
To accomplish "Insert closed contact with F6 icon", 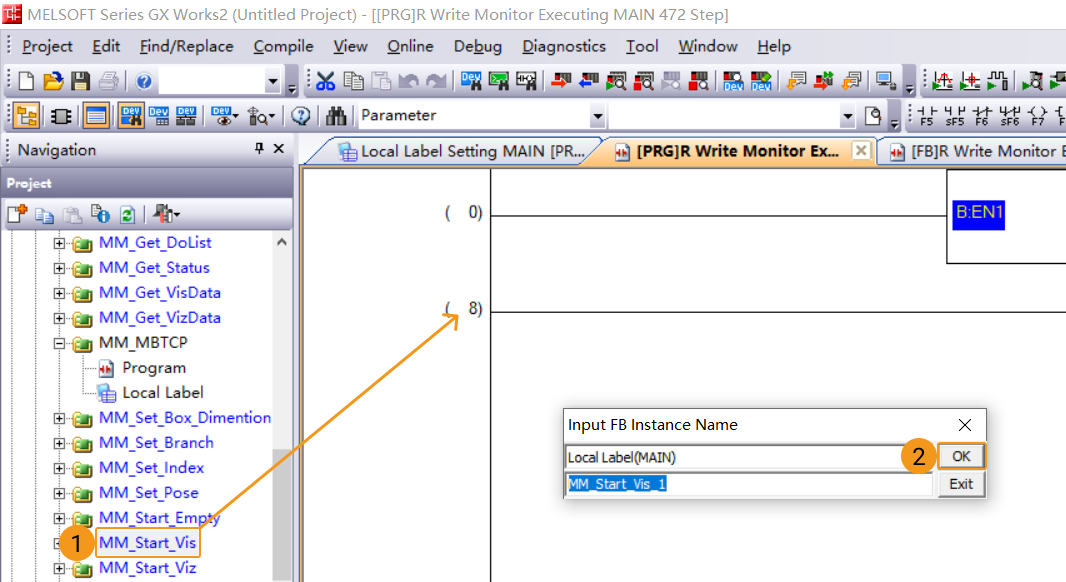I will pos(982,116).
